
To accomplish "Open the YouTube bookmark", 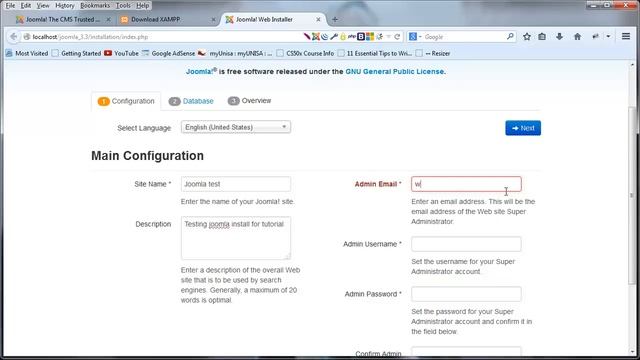I will [121, 53].
